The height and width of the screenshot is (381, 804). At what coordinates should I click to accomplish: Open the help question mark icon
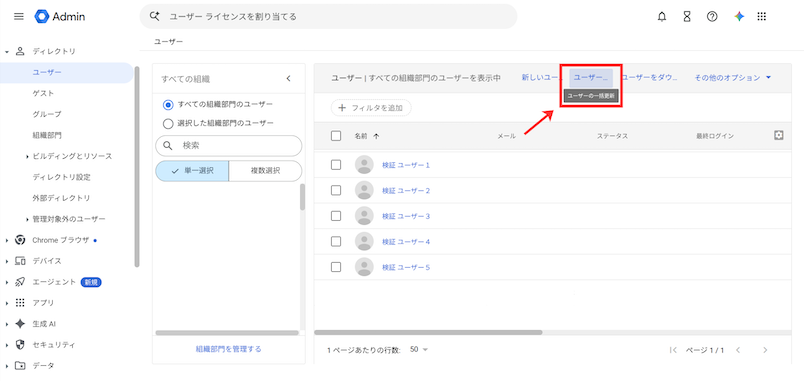click(712, 17)
